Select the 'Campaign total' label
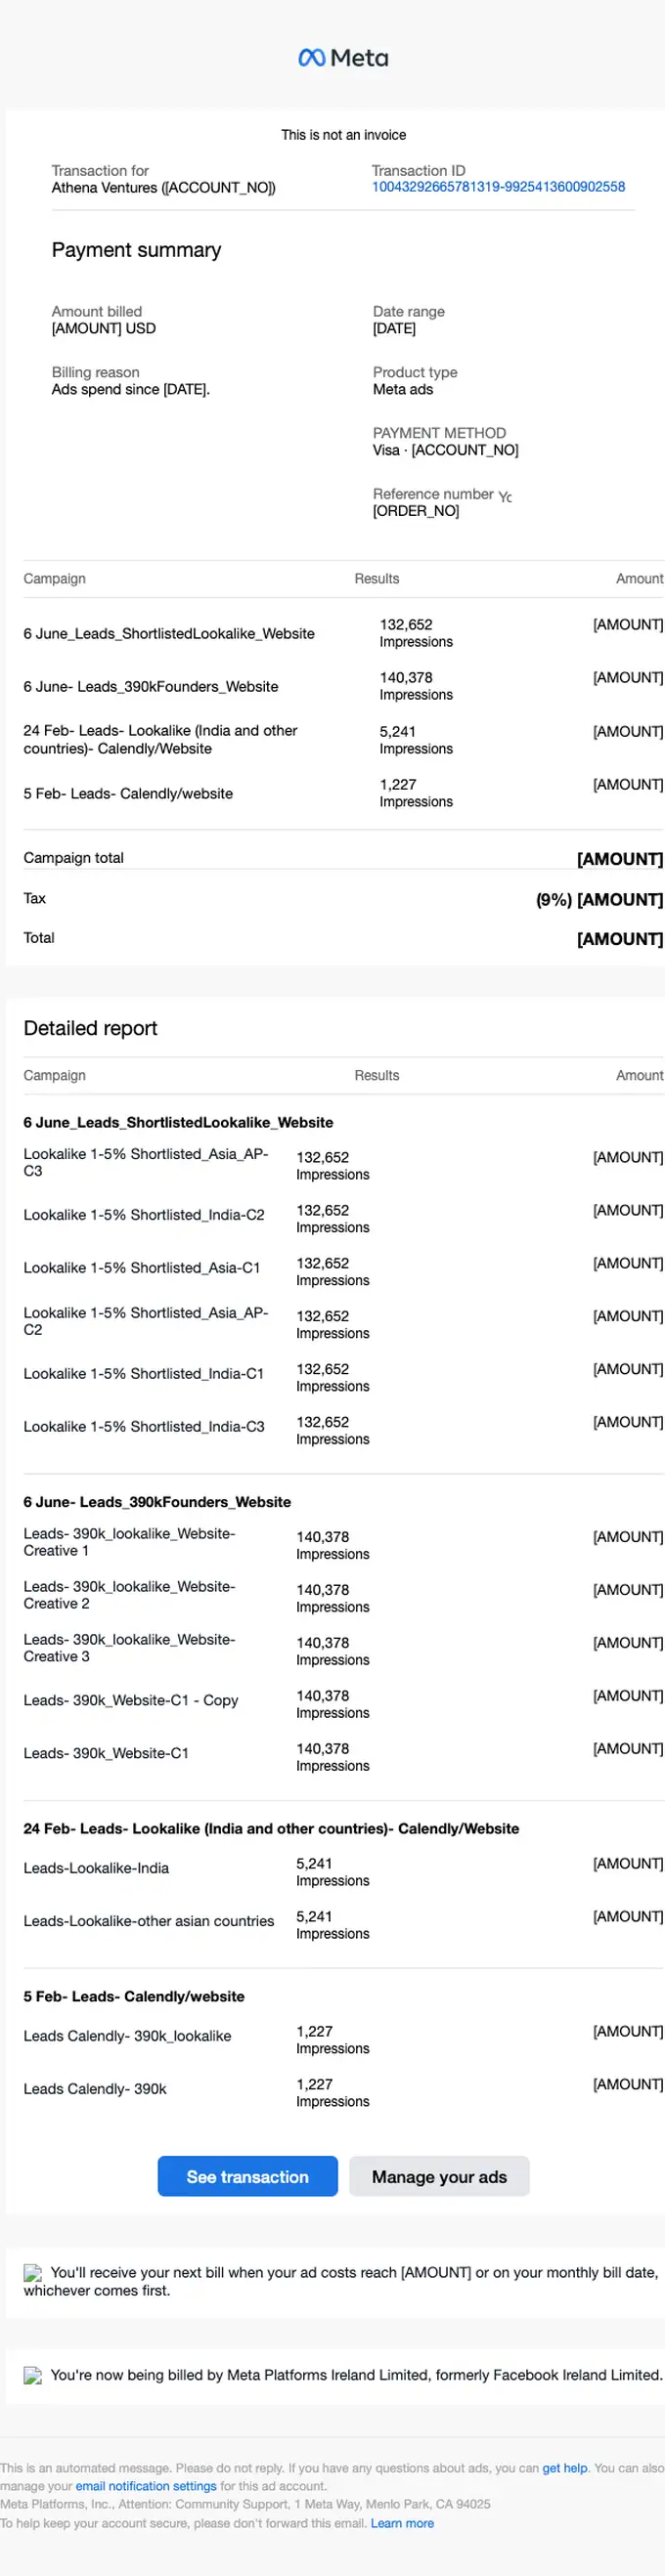The height and width of the screenshot is (2576, 665). coord(74,858)
